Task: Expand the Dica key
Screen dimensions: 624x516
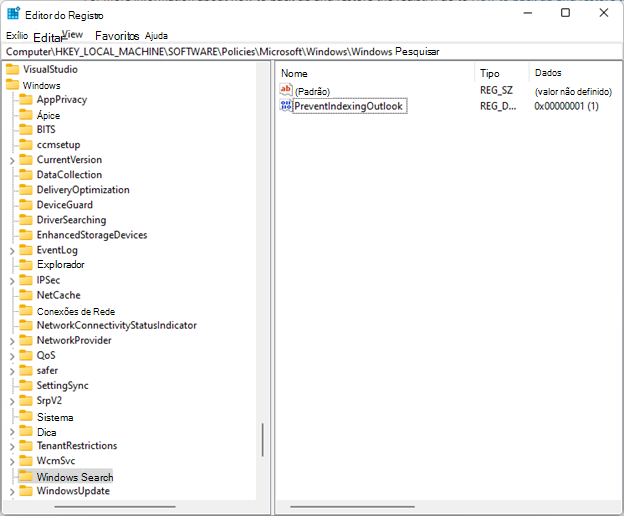Action: (12, 432)
